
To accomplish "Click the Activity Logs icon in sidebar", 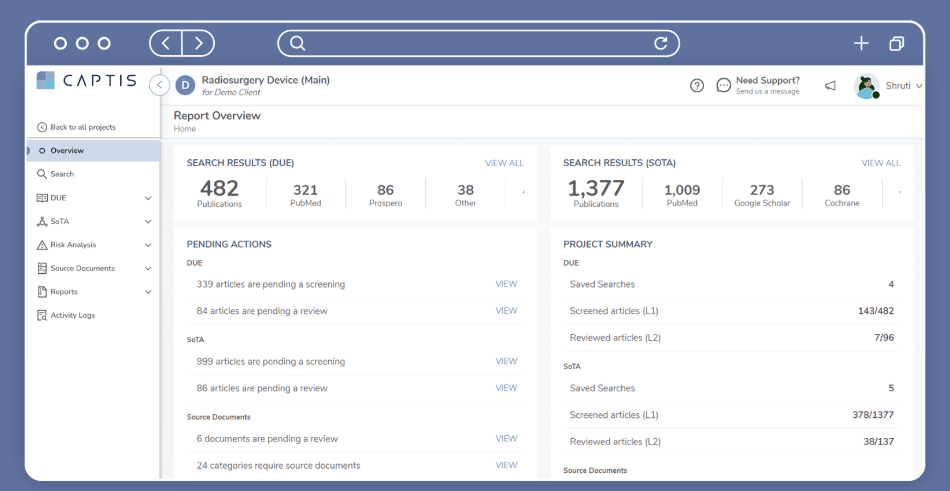I will tap(42, 315).
